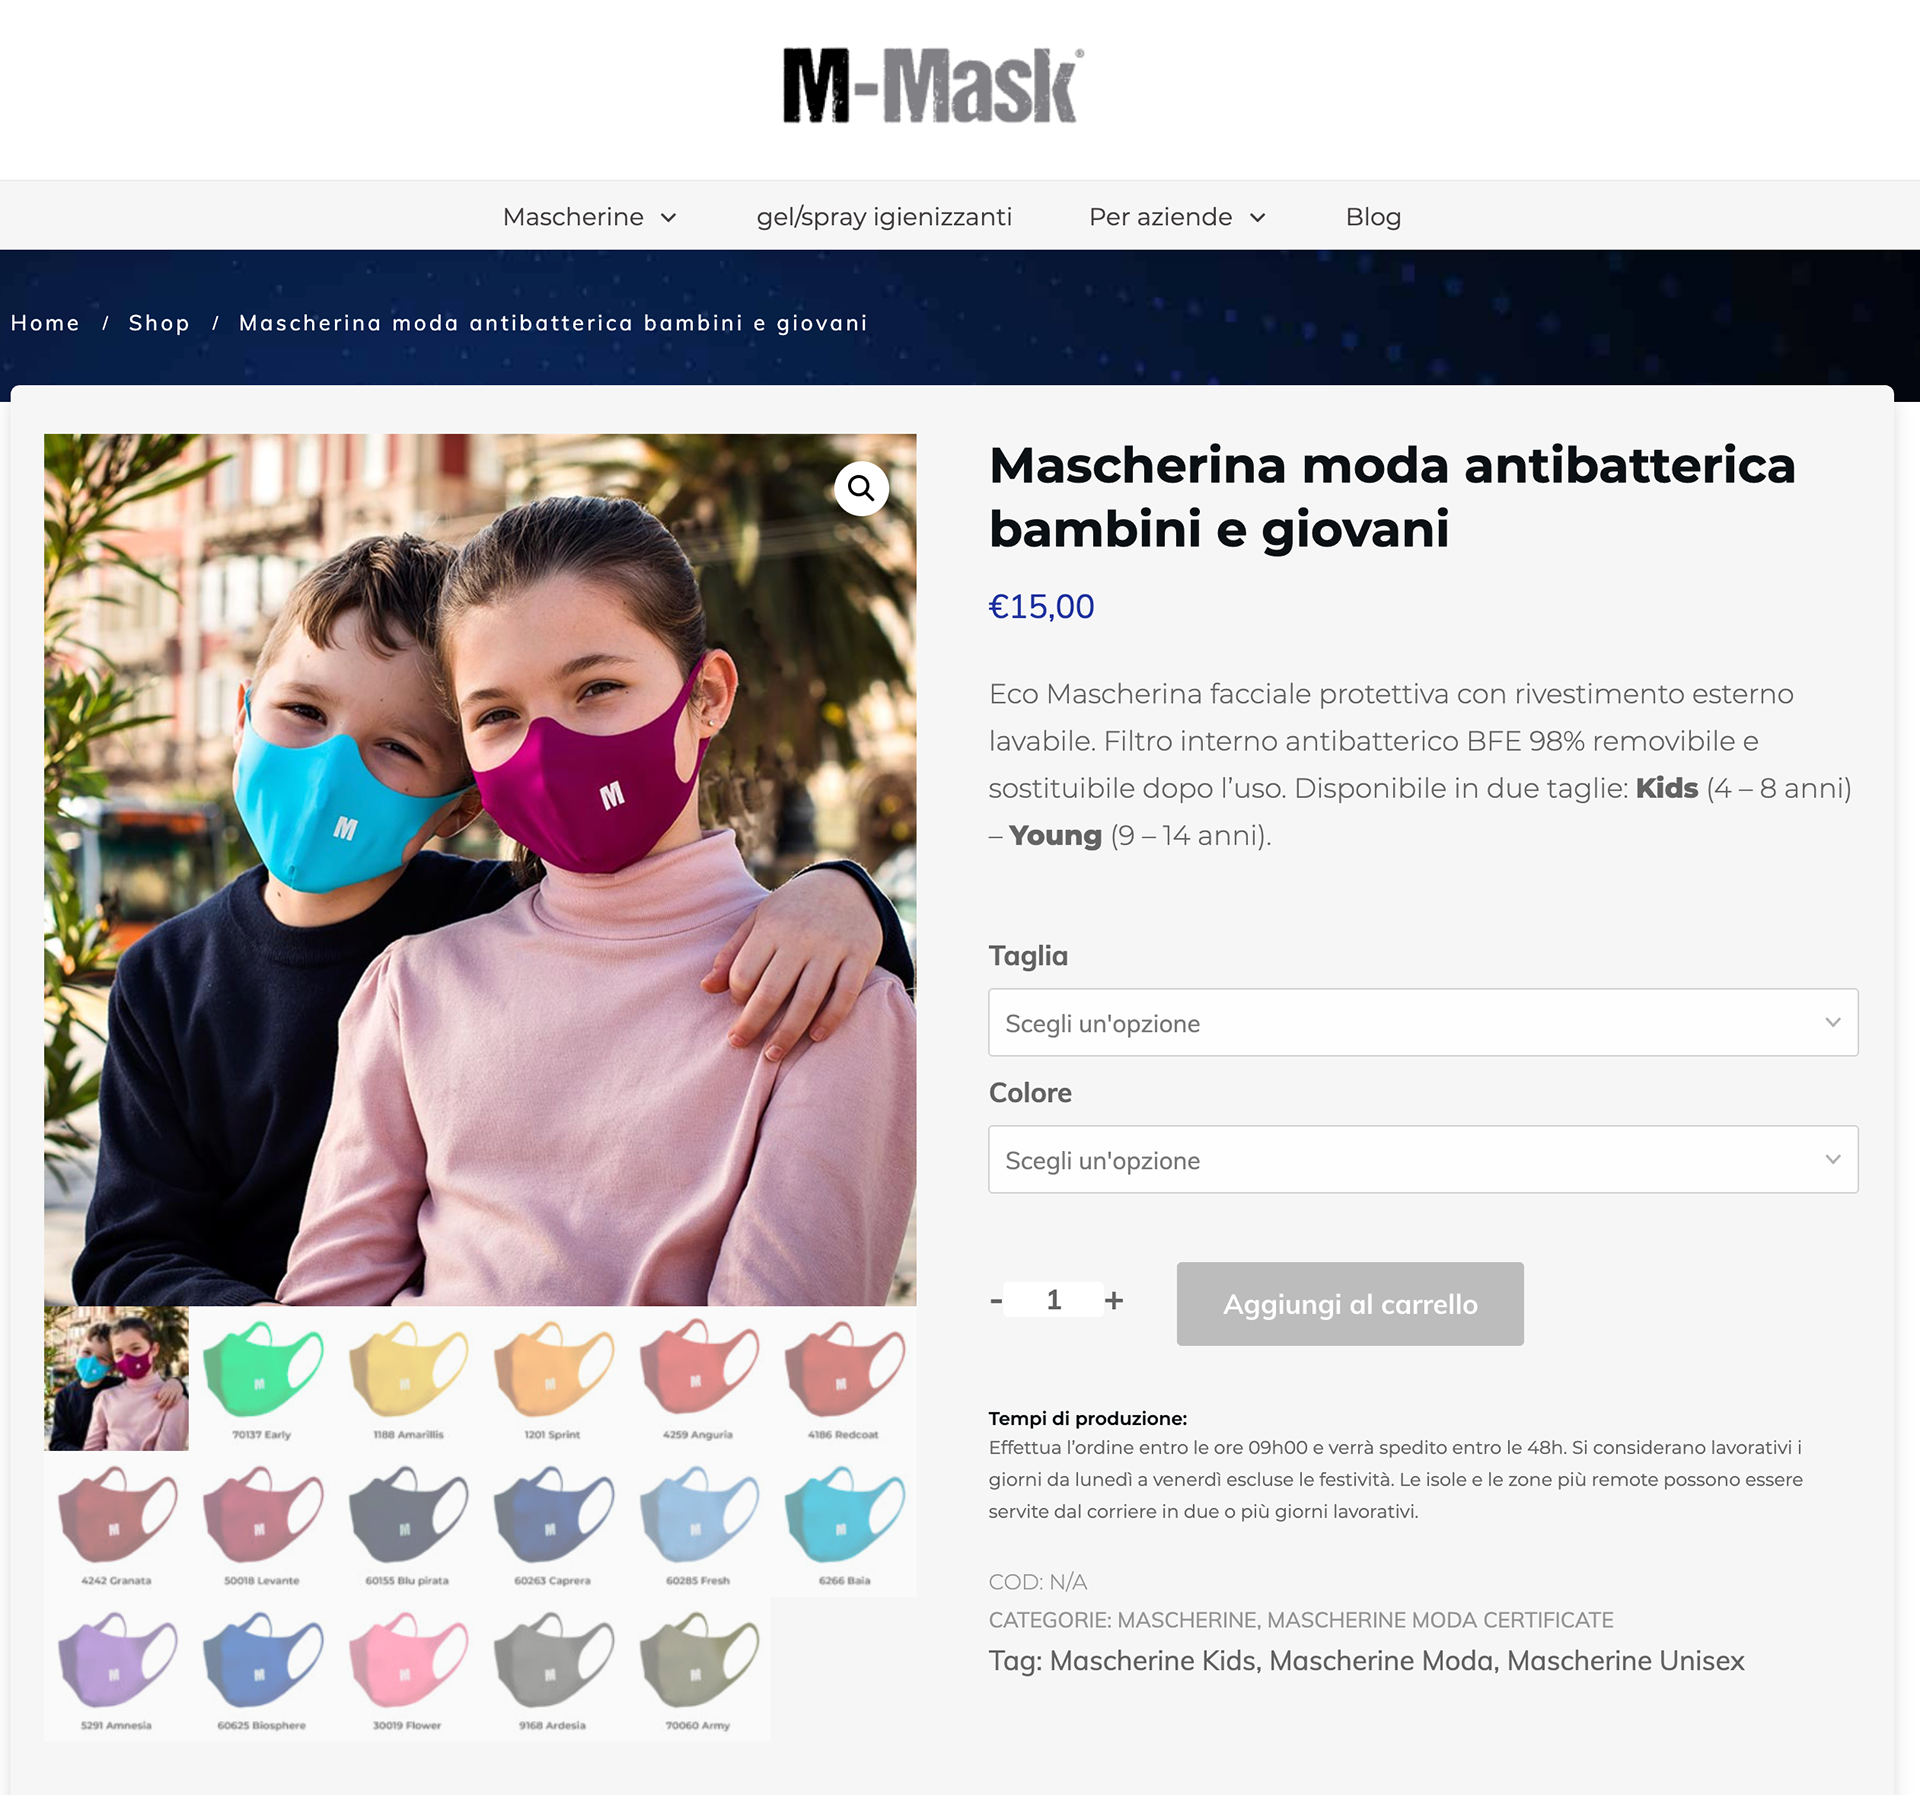Navigate to Shop breadcrumb
Viewport: 1920px width, 1795px height.
point(159,323)
